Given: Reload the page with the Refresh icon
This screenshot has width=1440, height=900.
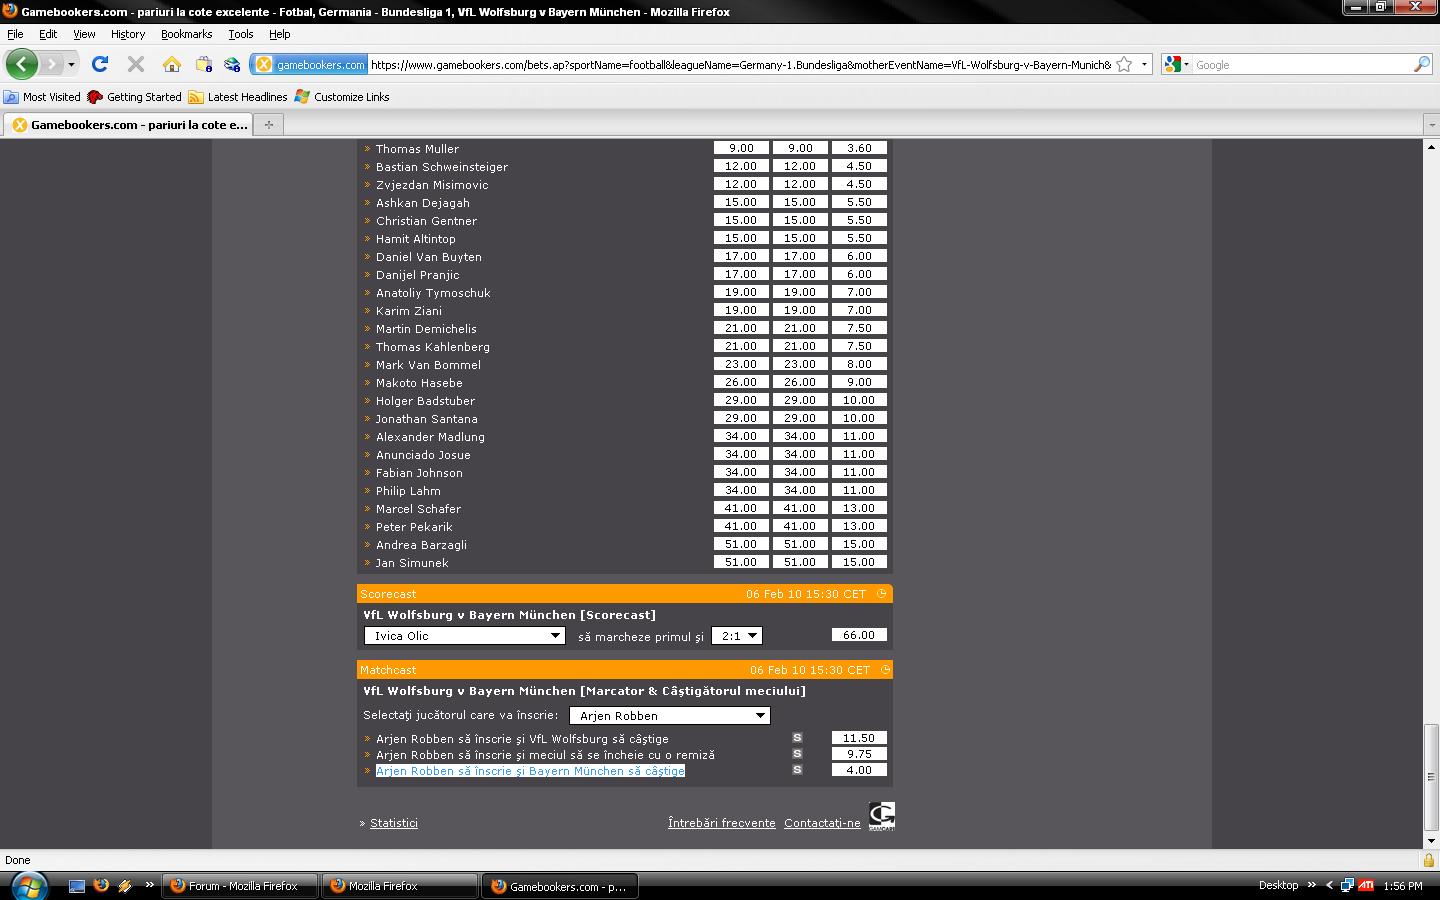Looking at the screenshot, I should point(100,64).
